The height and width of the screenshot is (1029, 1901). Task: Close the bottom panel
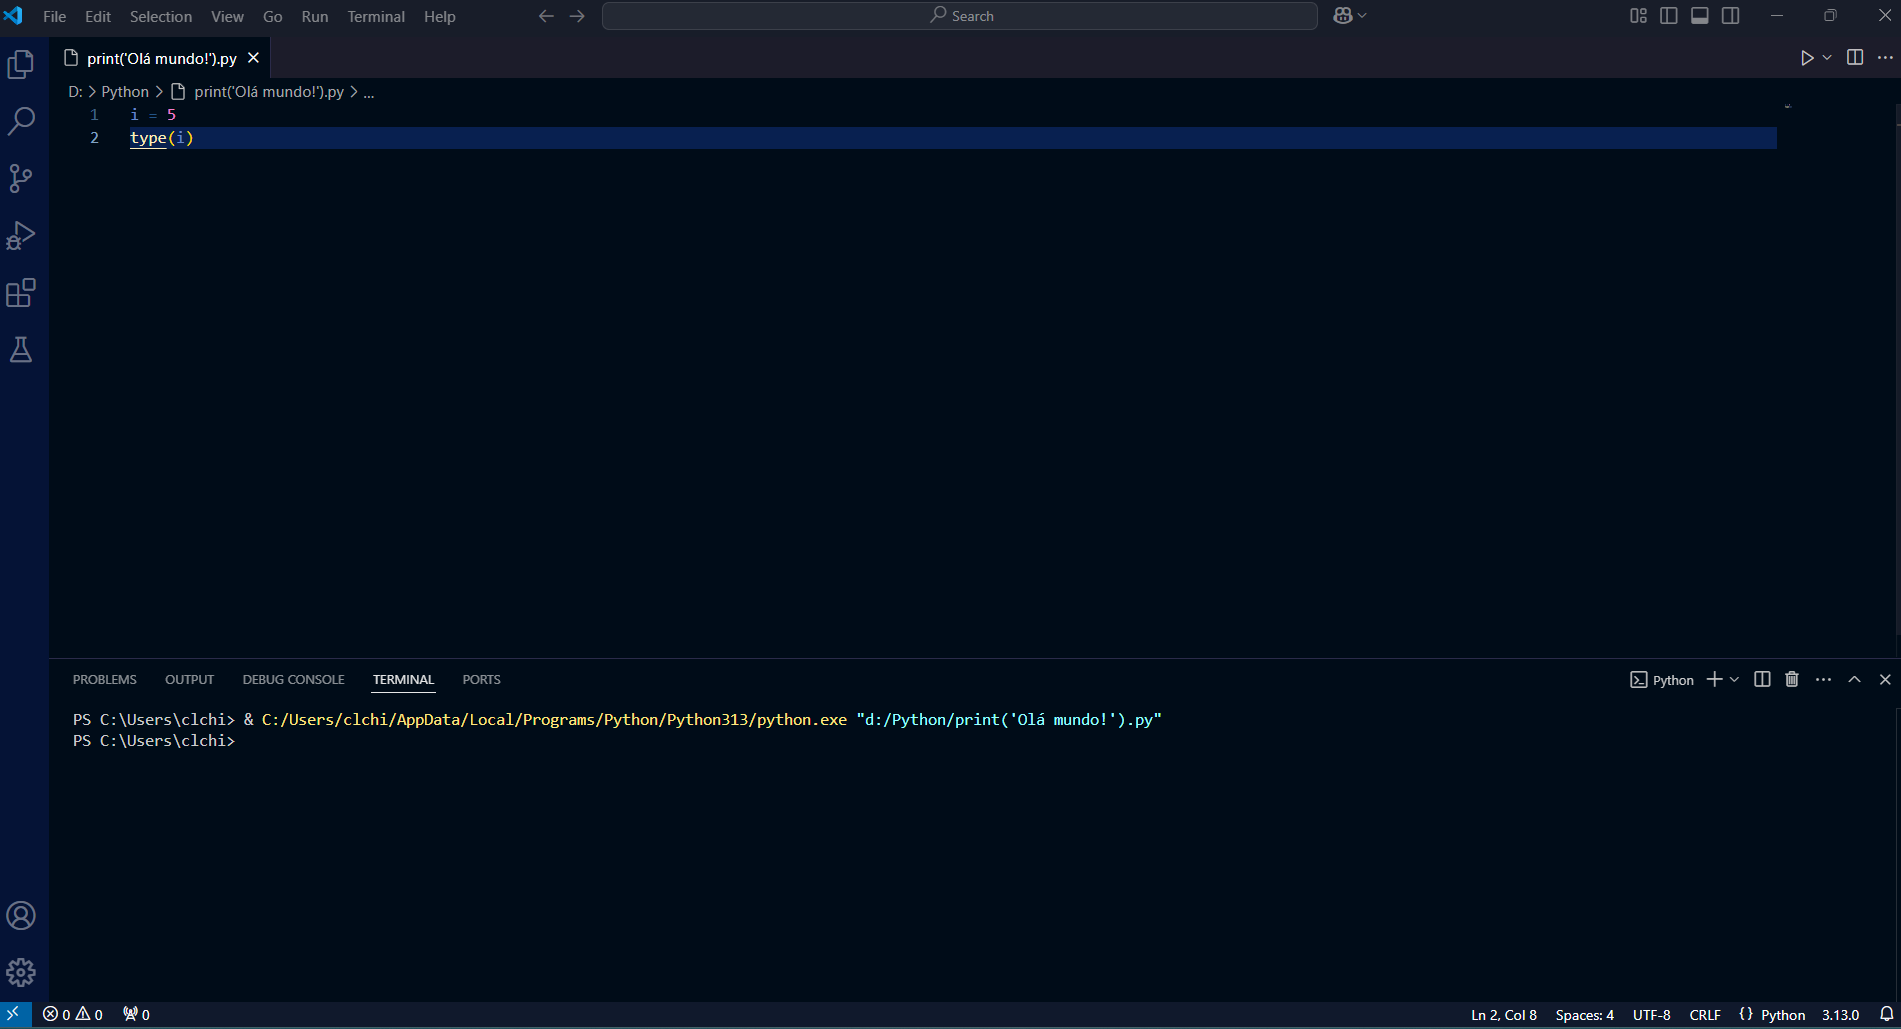pos(1885,679)
